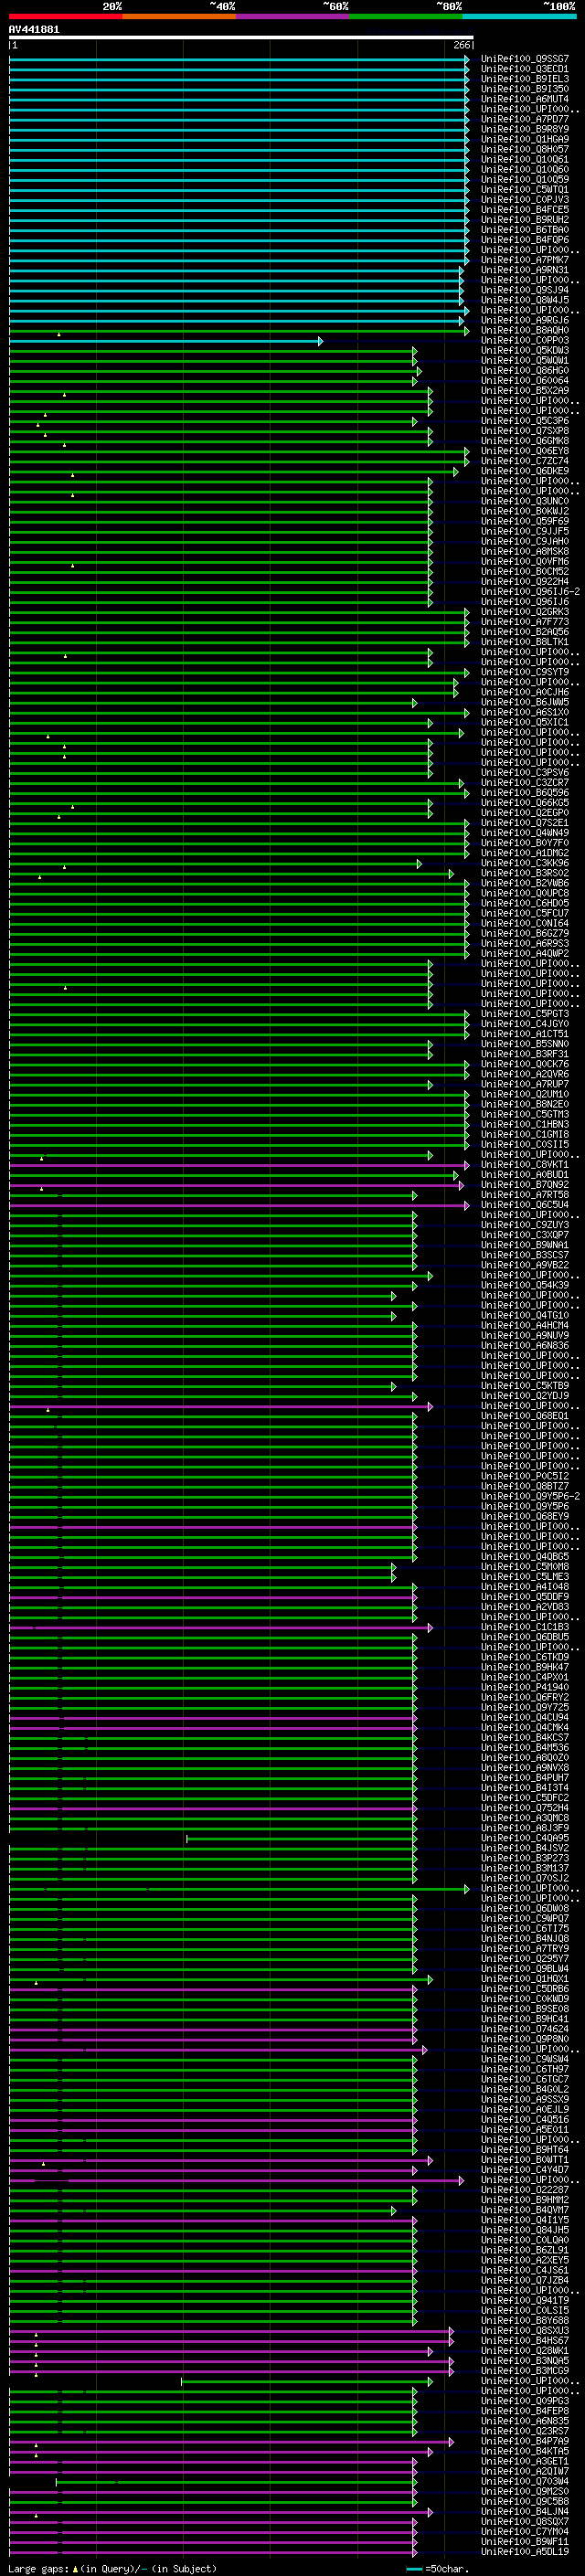585x2576 pixels.
Task: Select hit label UniRef100_A5DL19
Action: pos(525,2552)
